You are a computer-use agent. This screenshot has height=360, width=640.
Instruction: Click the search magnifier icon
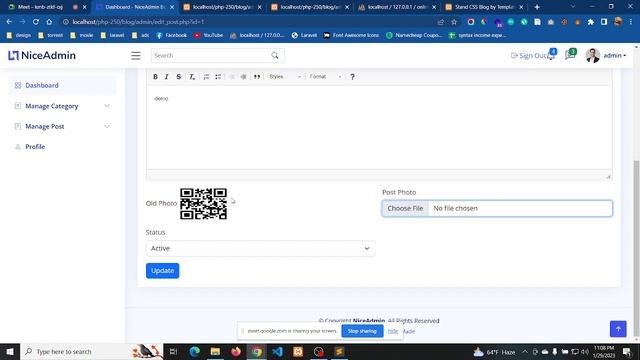tap(275, 56)
